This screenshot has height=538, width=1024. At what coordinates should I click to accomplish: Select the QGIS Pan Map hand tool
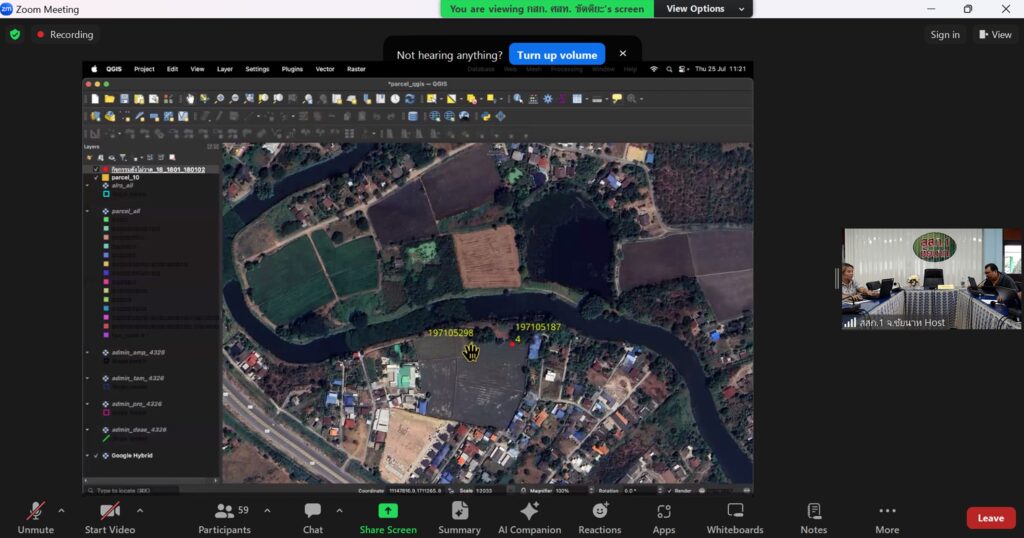(x=190, y=99)
